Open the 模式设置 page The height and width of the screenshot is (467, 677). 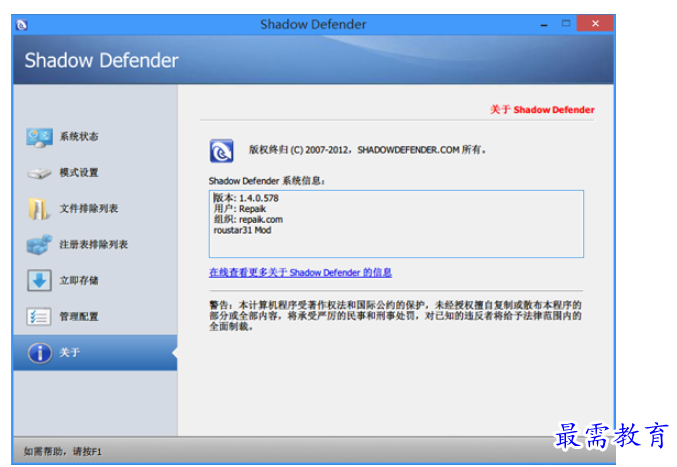[95, 173]
